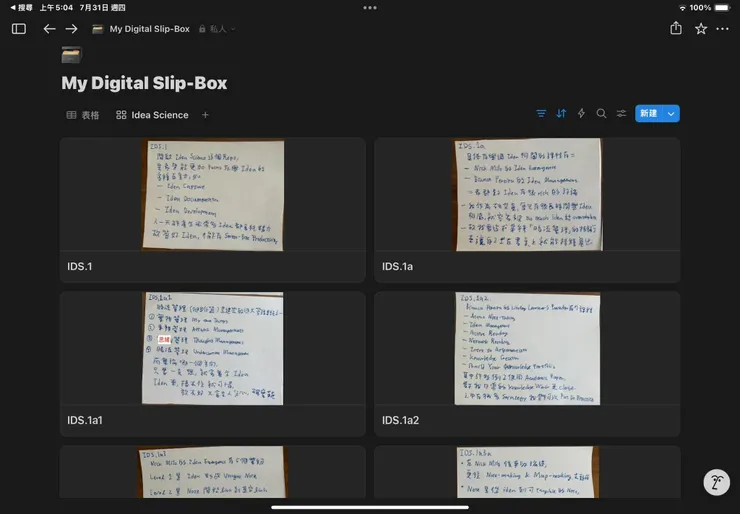This screenshot has width=740, height=514.
Task: Open the sort arrows icon
Action: [561, 113]
